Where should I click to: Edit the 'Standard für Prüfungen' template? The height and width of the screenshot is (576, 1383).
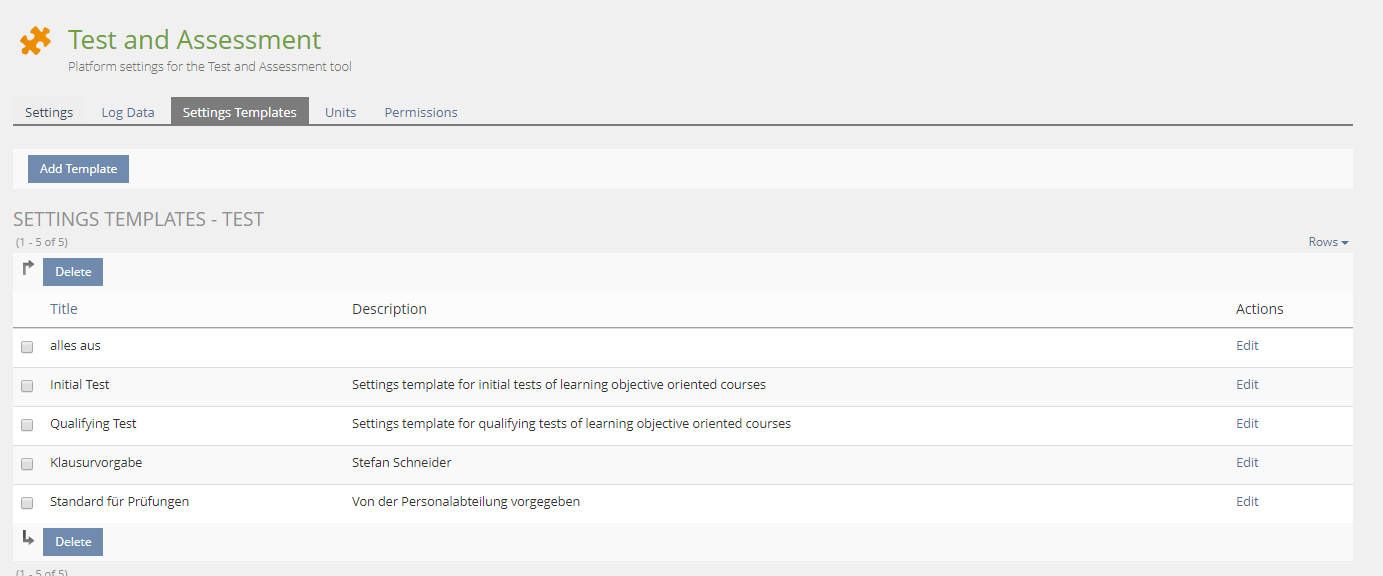click(1247, 502)
